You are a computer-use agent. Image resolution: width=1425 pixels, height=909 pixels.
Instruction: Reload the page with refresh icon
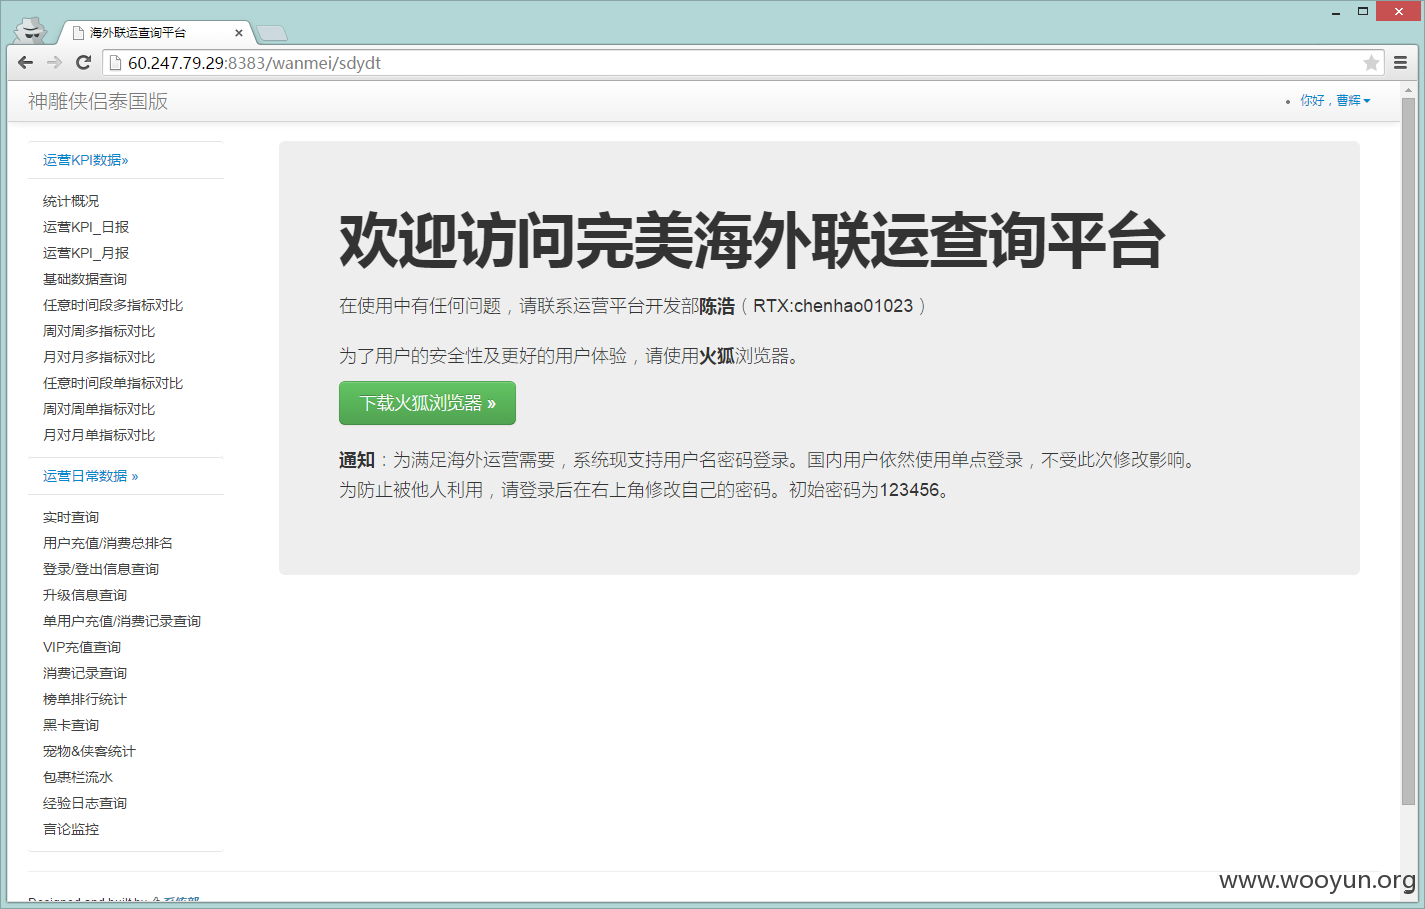[x=83, y=62]
